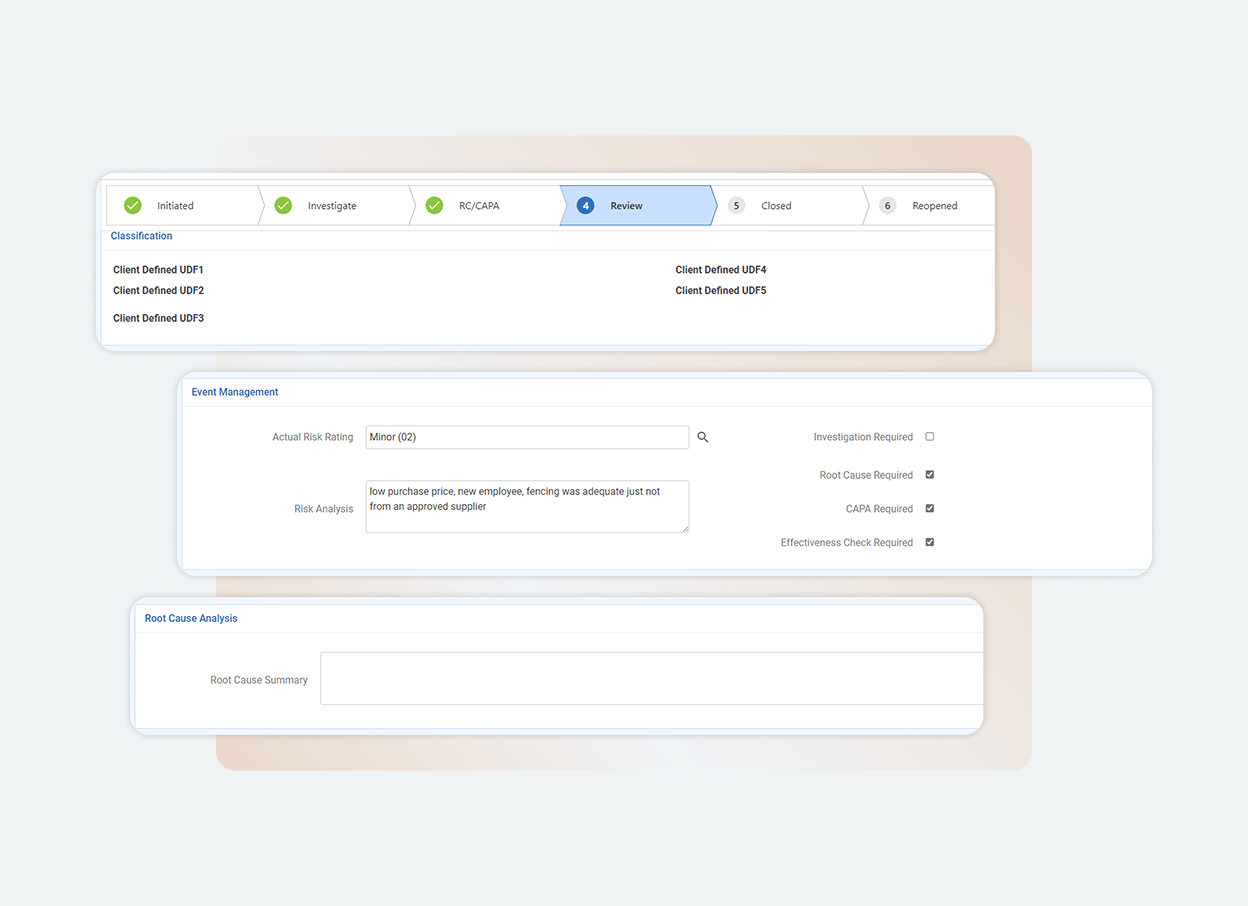Switch to the Closed workflow stage

coord(776,205)
